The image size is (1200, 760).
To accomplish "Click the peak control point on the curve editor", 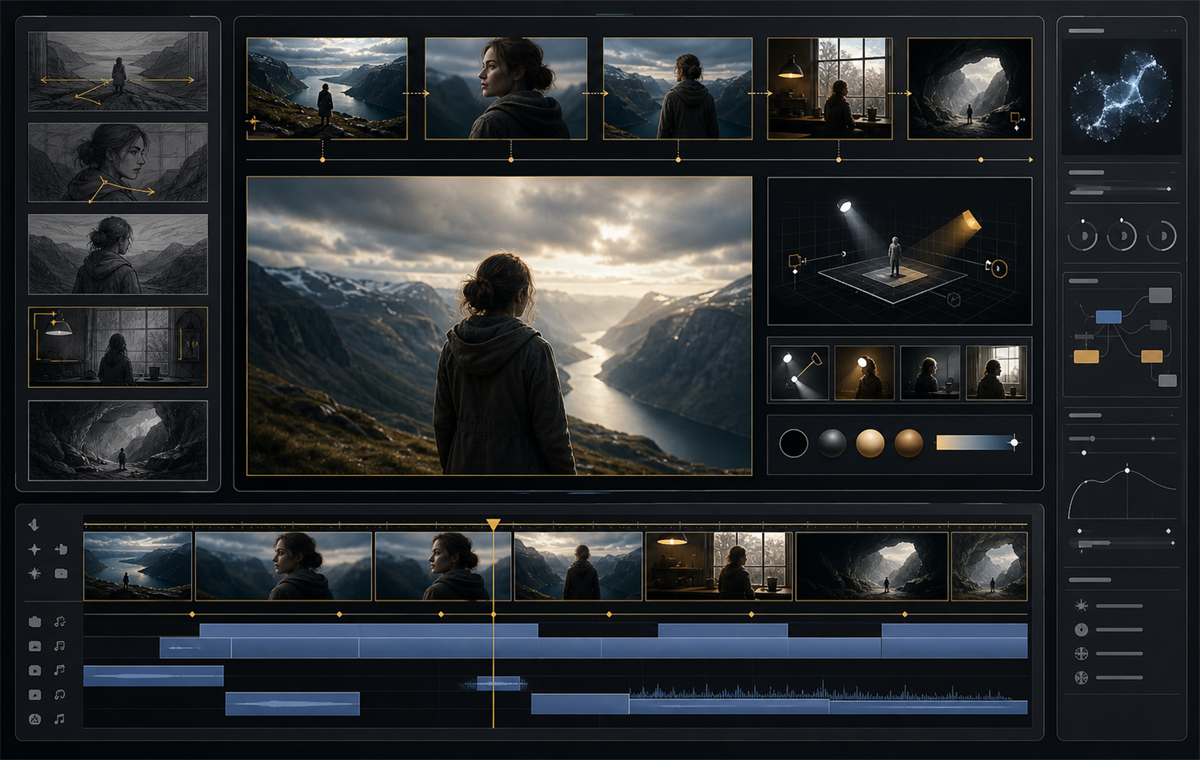I will [x=1127, y=468].
